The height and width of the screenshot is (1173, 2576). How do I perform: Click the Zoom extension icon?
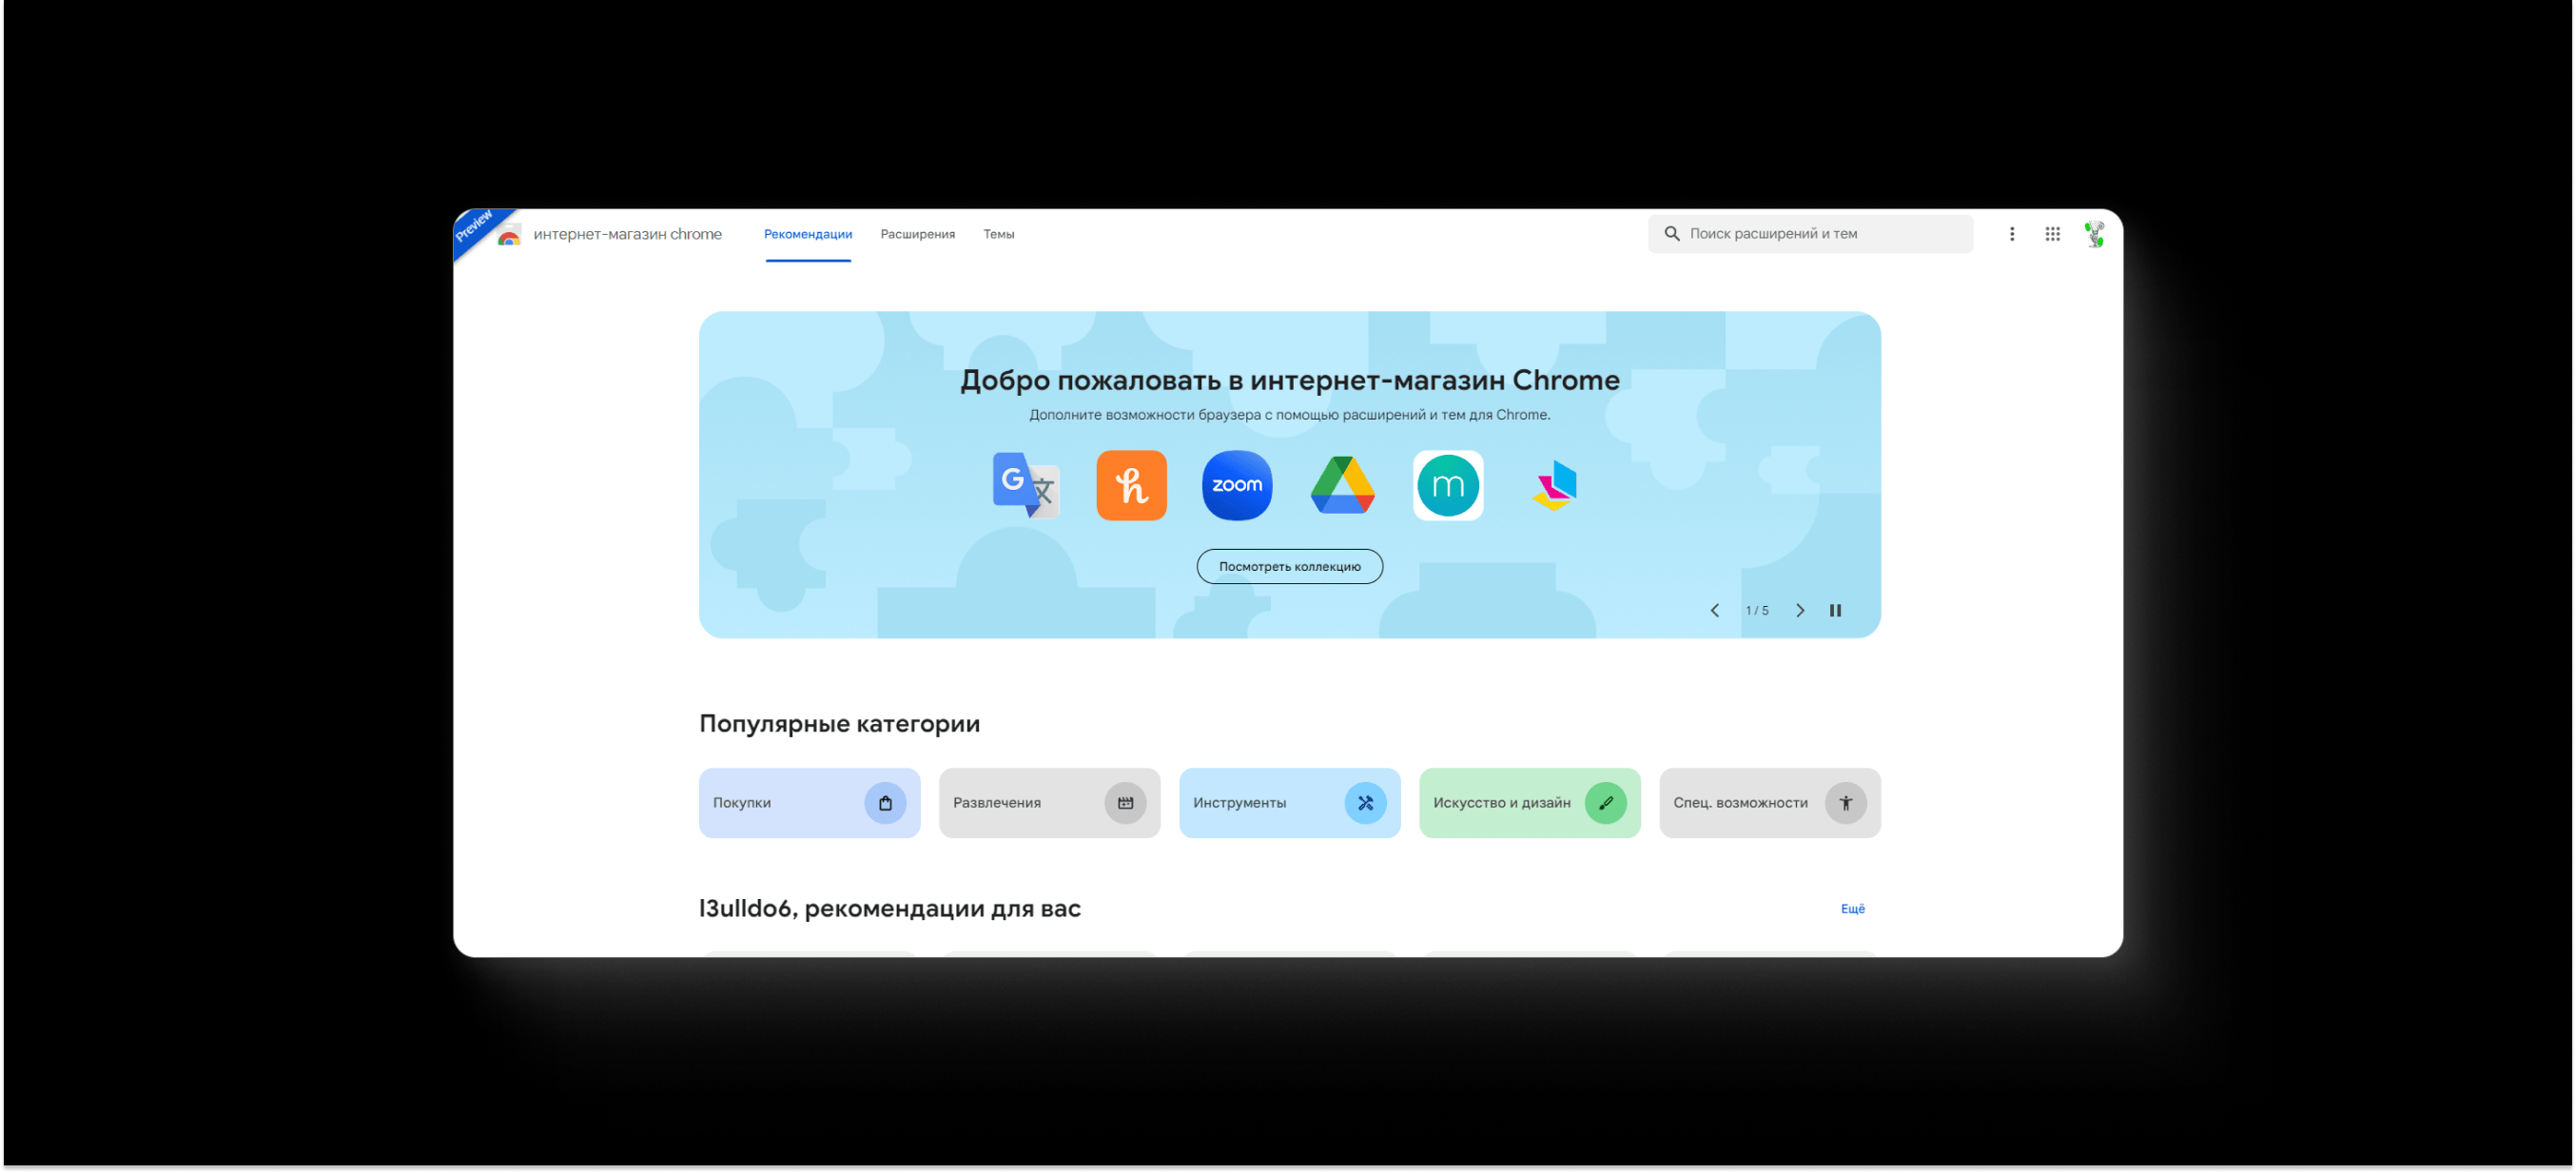(x=1237, y=485)
